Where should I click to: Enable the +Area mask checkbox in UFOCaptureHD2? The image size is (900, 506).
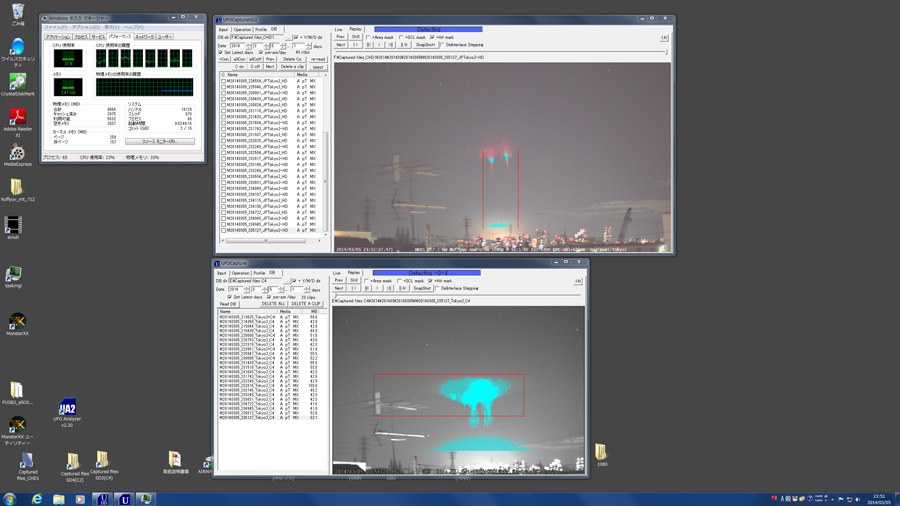coord(370,38)
